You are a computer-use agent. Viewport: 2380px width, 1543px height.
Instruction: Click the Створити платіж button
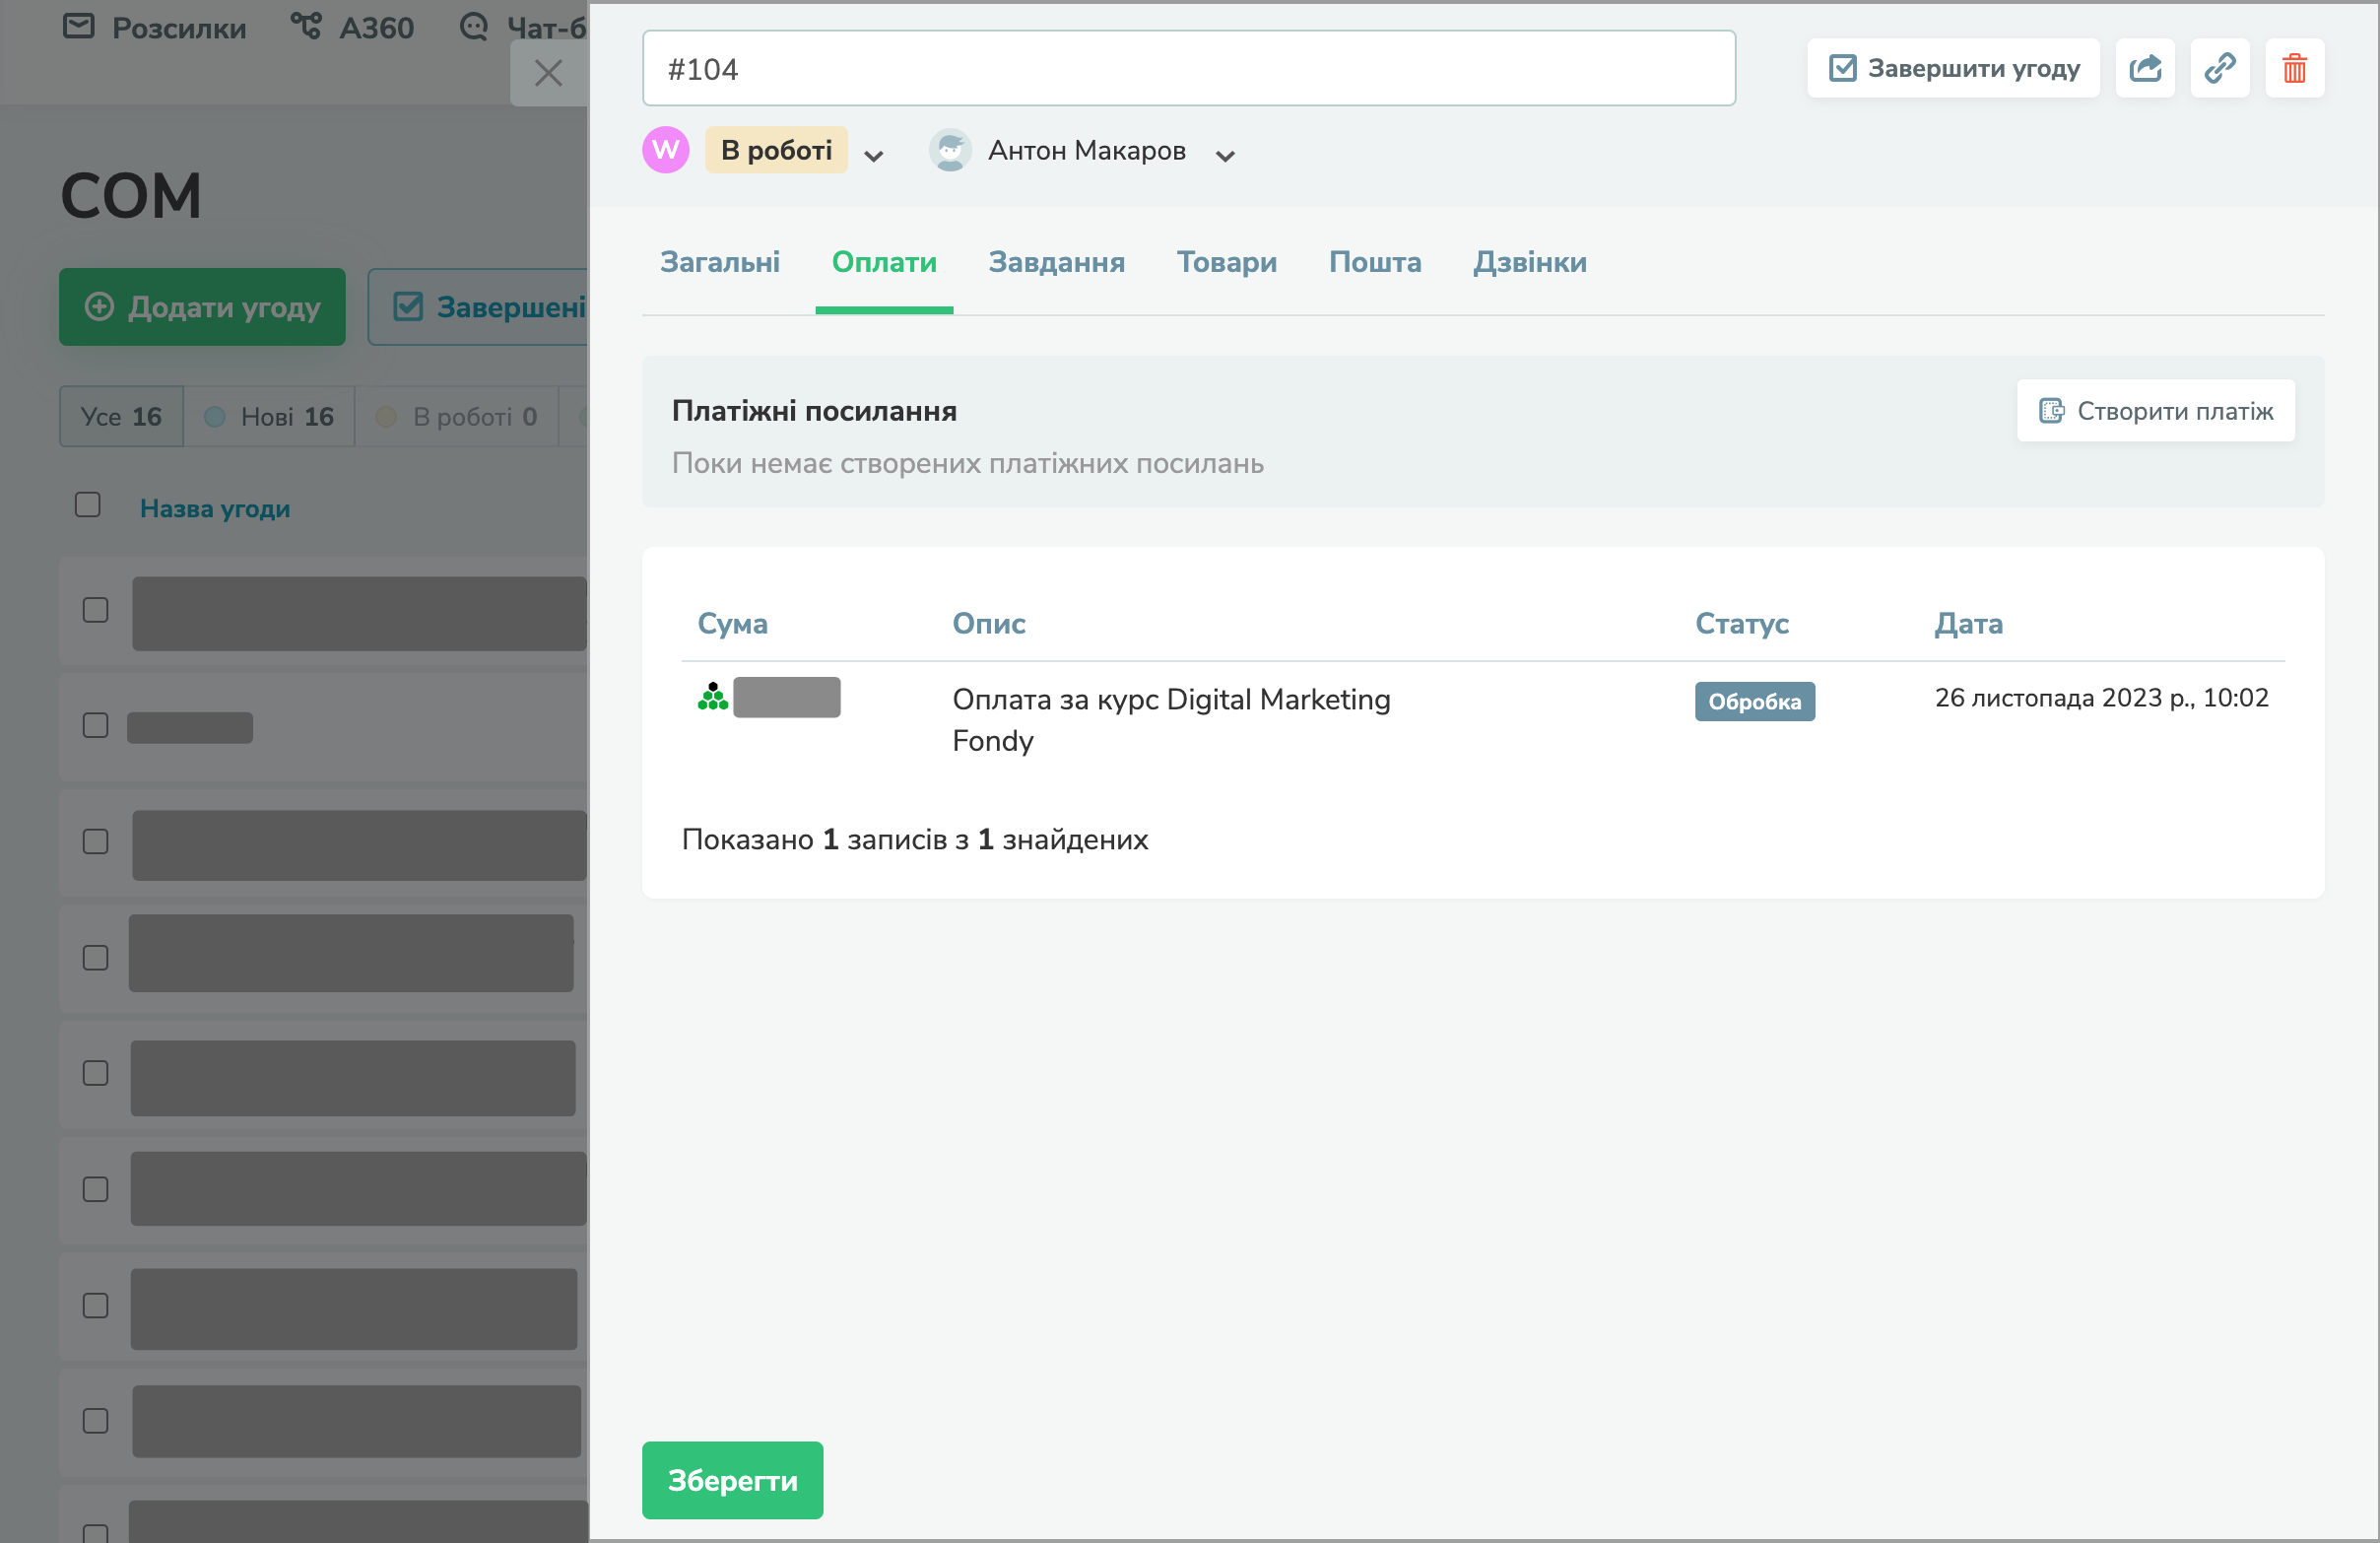pos(2155,411)
